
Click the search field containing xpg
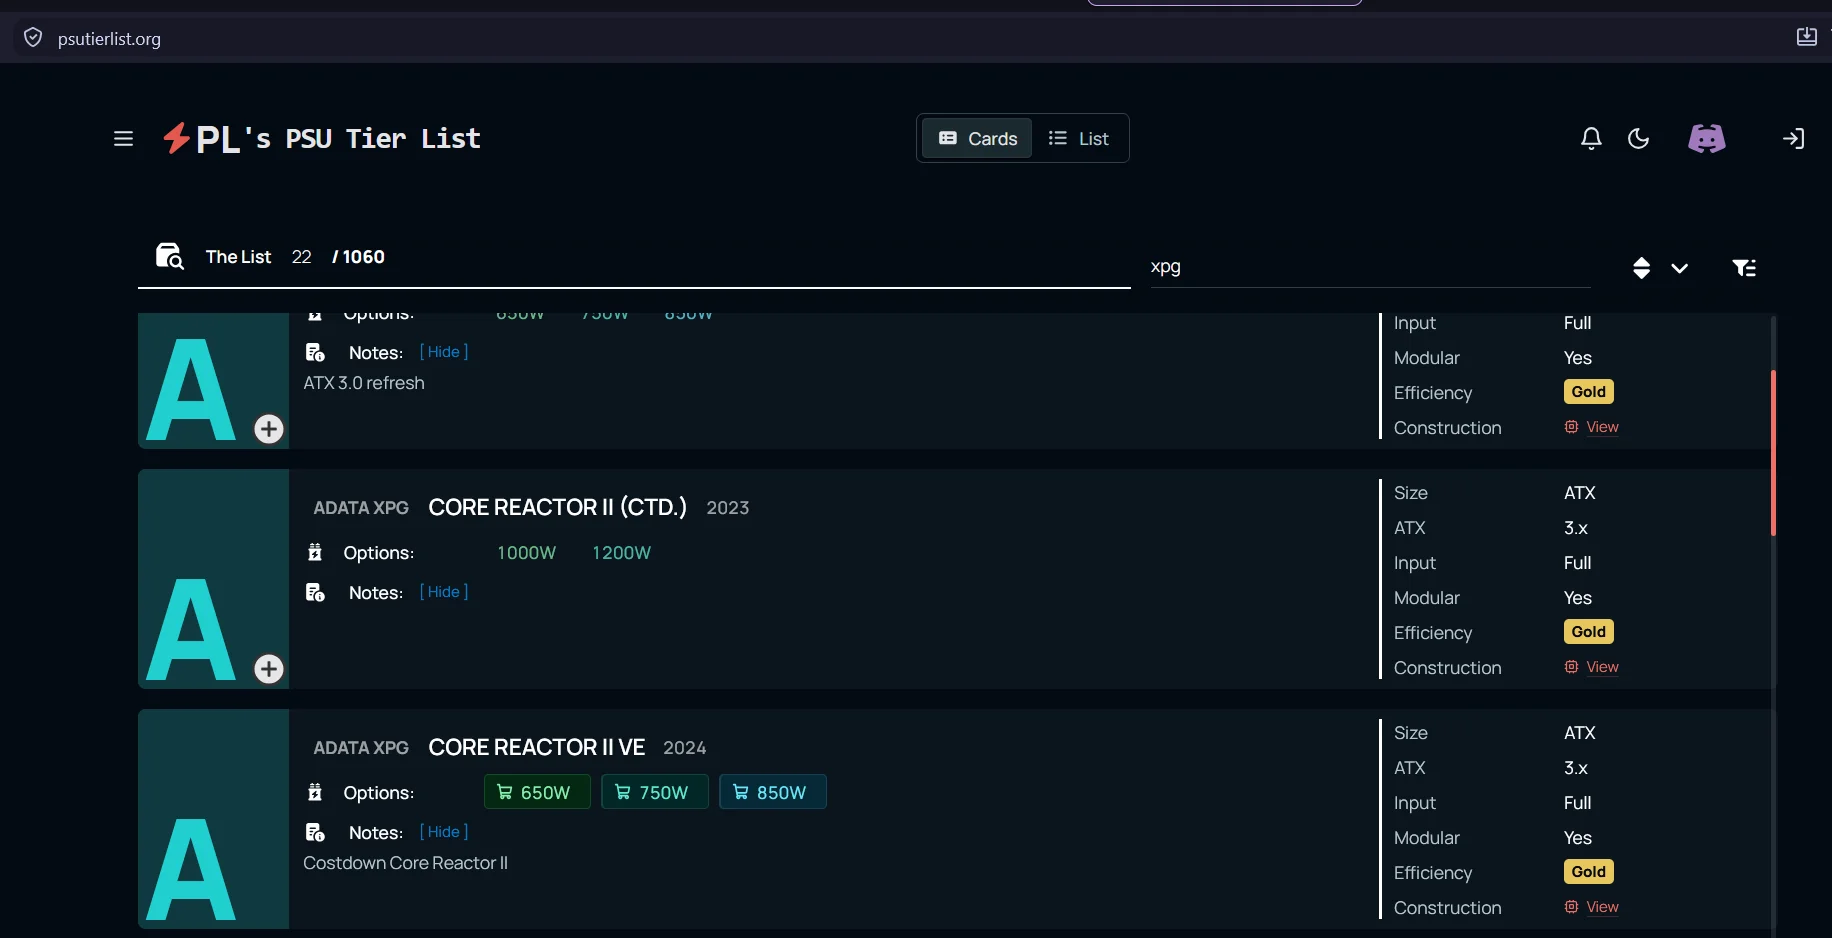click(x=1370, y=267)
